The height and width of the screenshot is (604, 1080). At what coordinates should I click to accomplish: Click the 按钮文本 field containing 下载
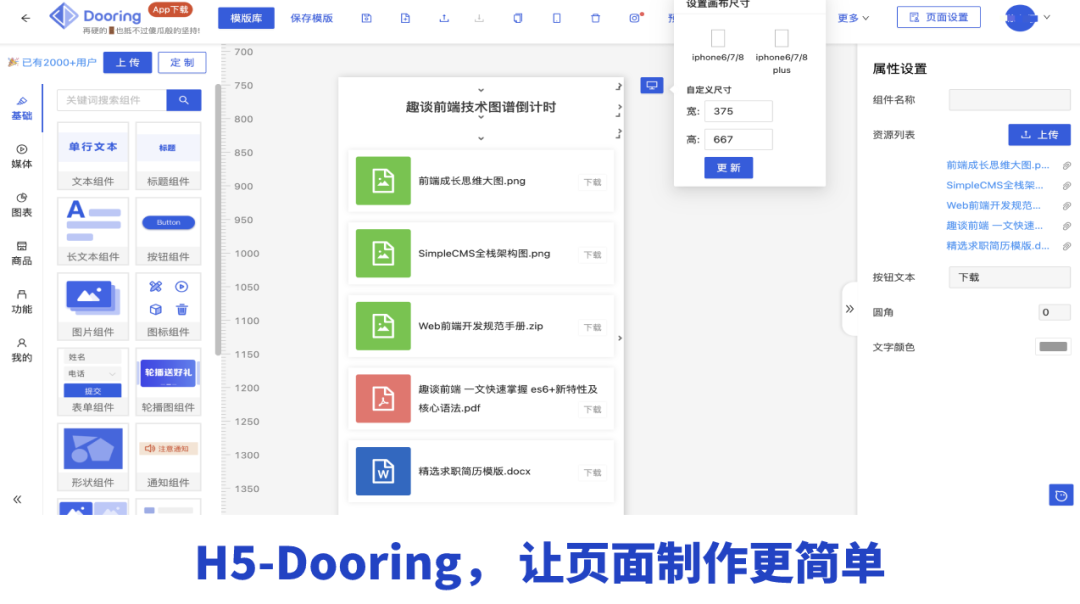coord(1009,277)
